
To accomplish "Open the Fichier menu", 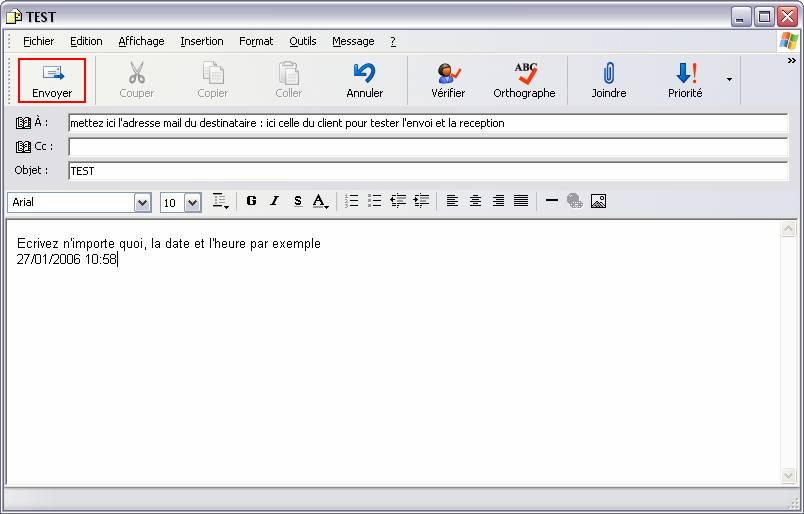I will point(38,41).
